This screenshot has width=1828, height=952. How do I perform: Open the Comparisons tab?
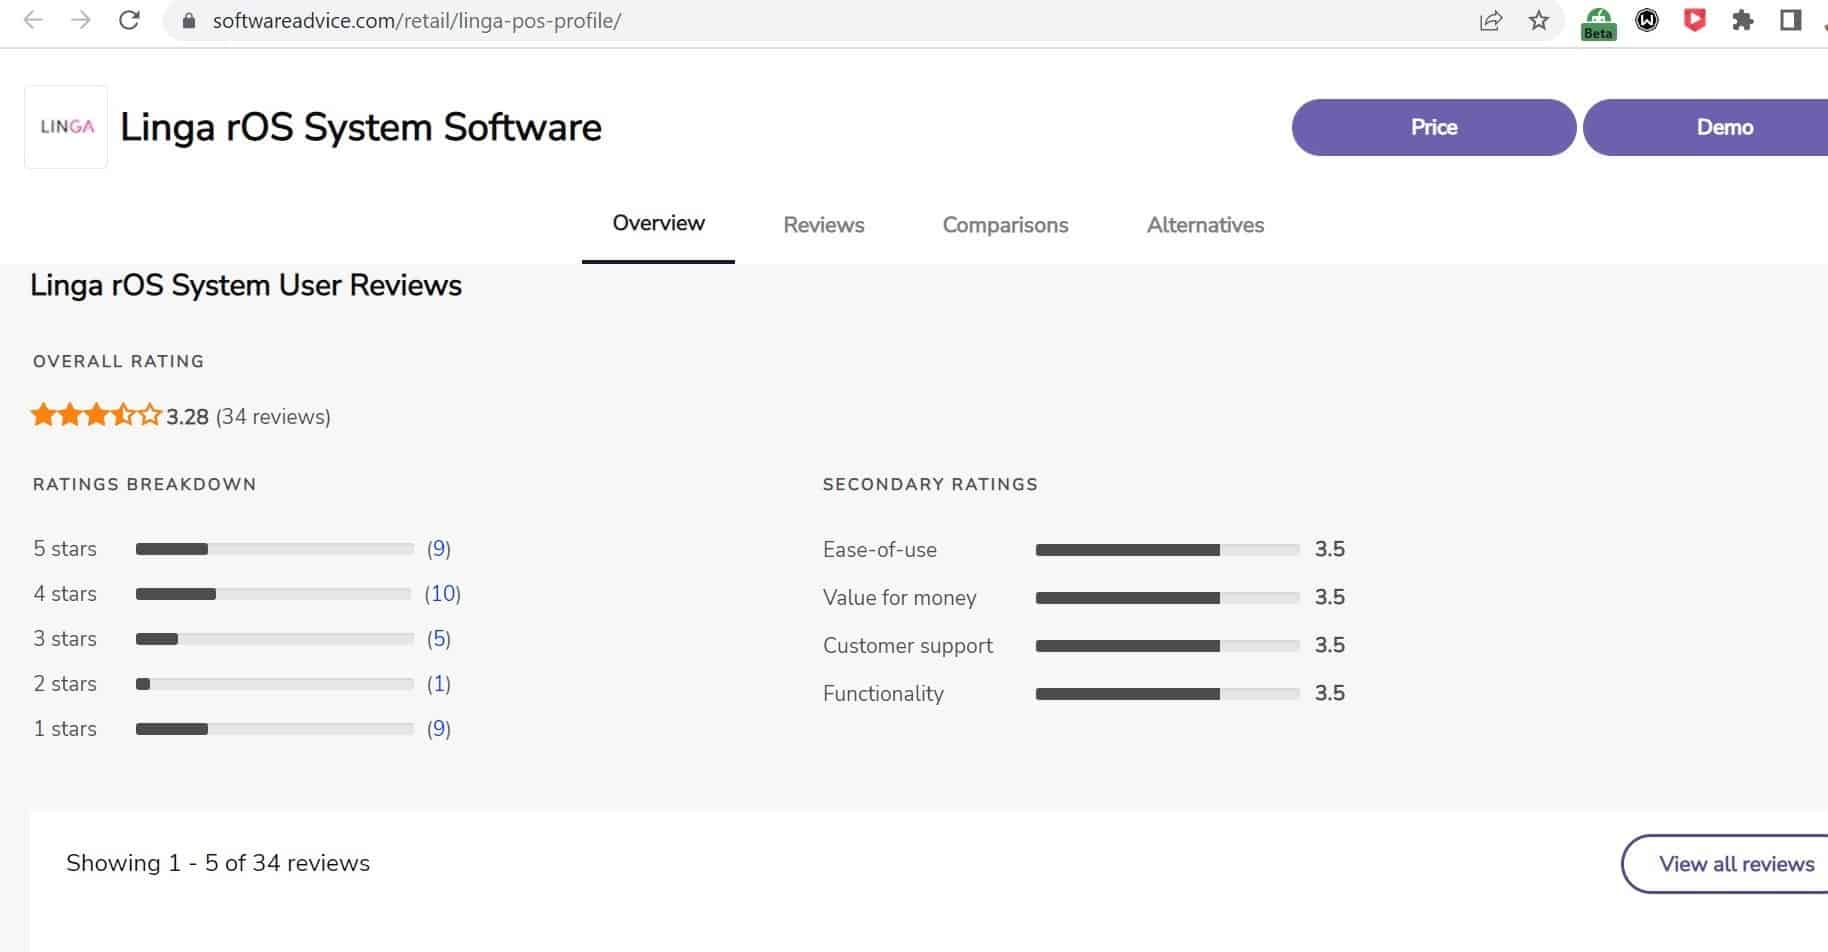click(1005, 225)
